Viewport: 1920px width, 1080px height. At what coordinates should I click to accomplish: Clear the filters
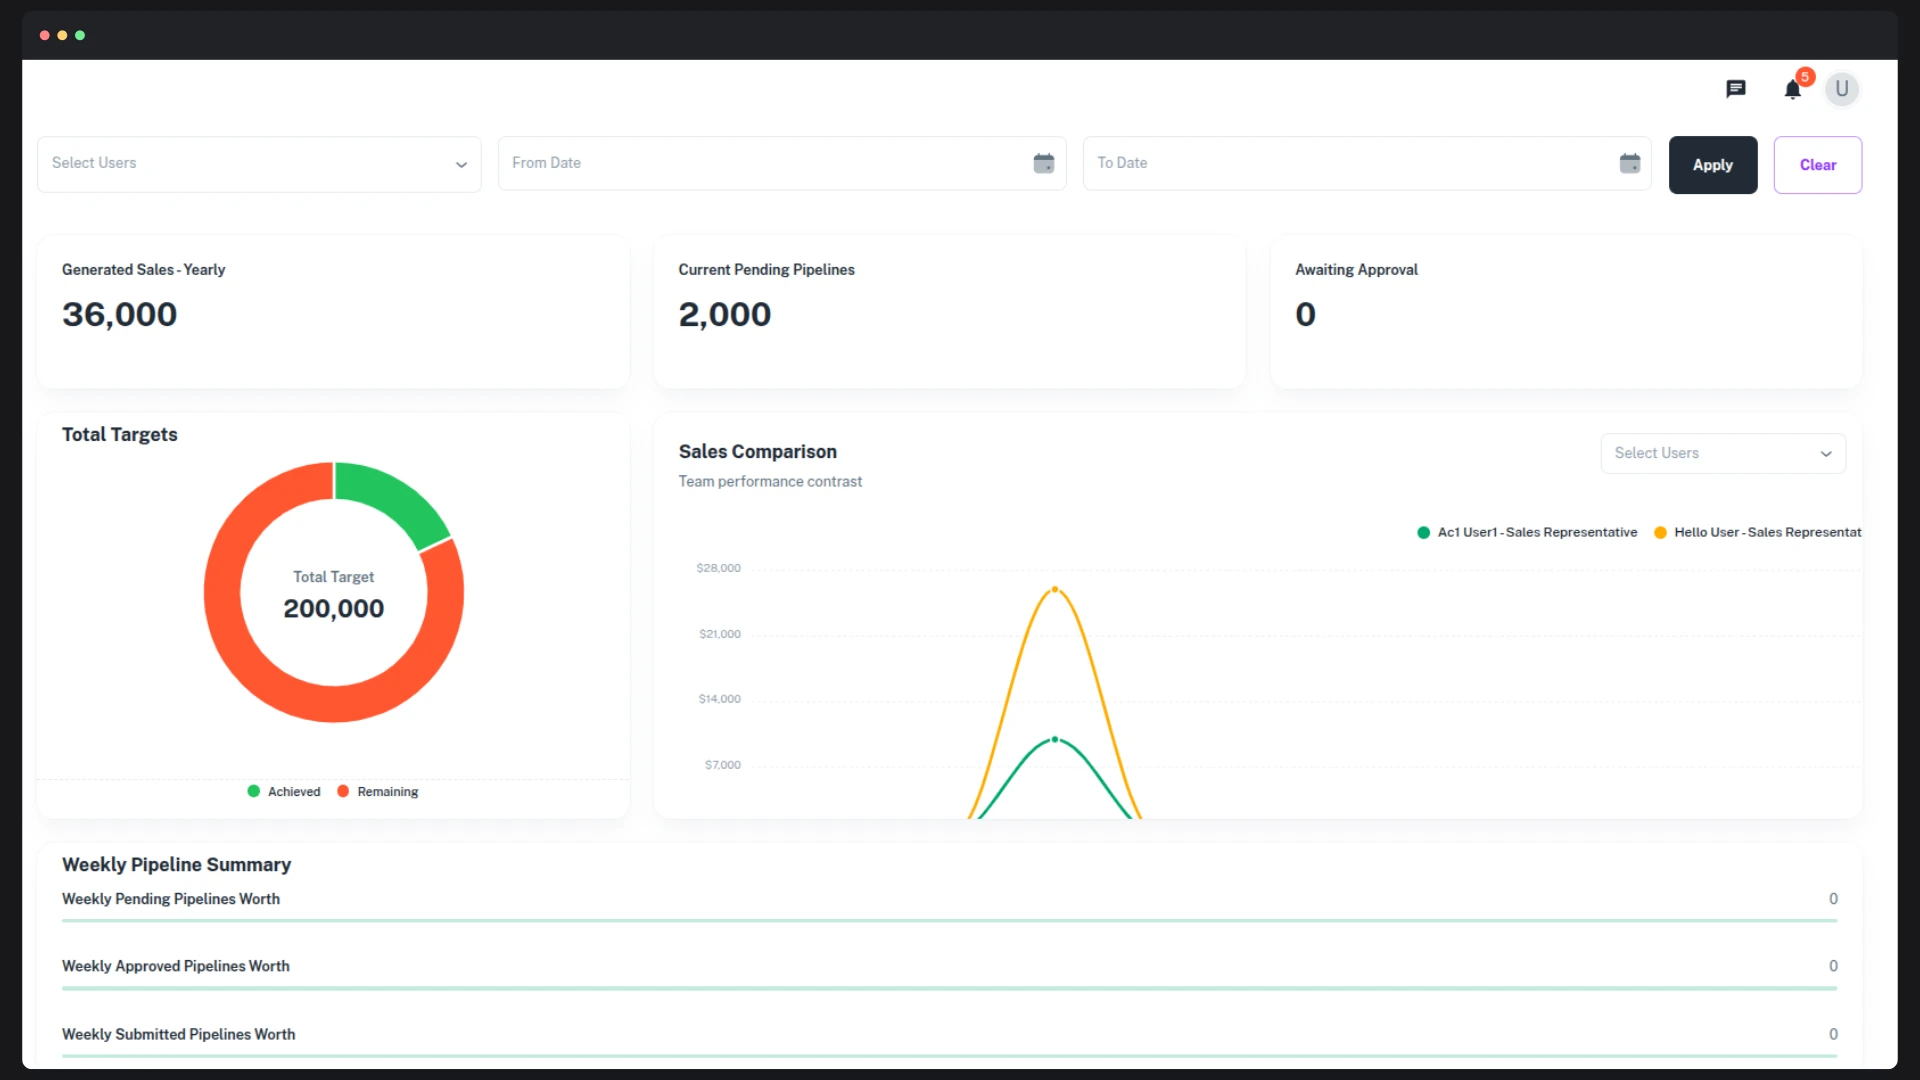point(1818,165)
